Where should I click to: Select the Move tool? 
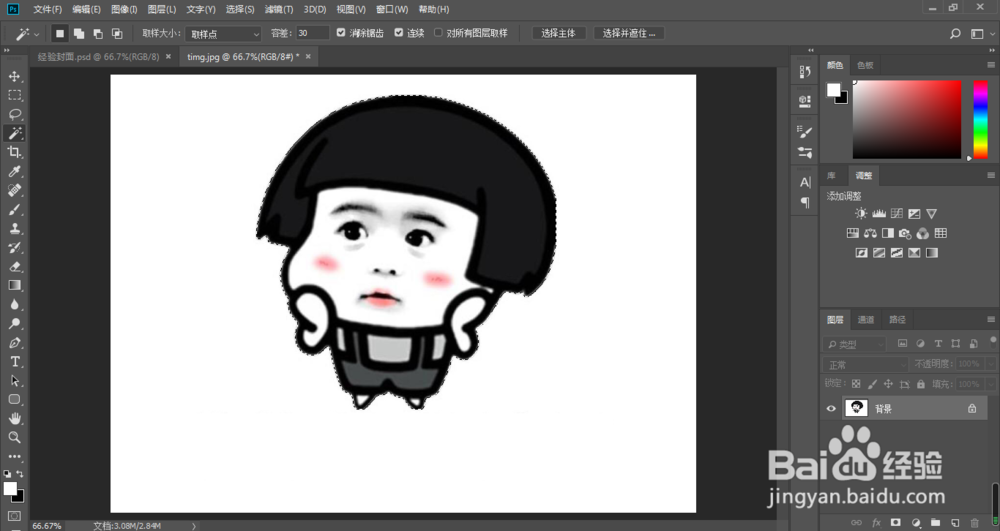[14, 76]
